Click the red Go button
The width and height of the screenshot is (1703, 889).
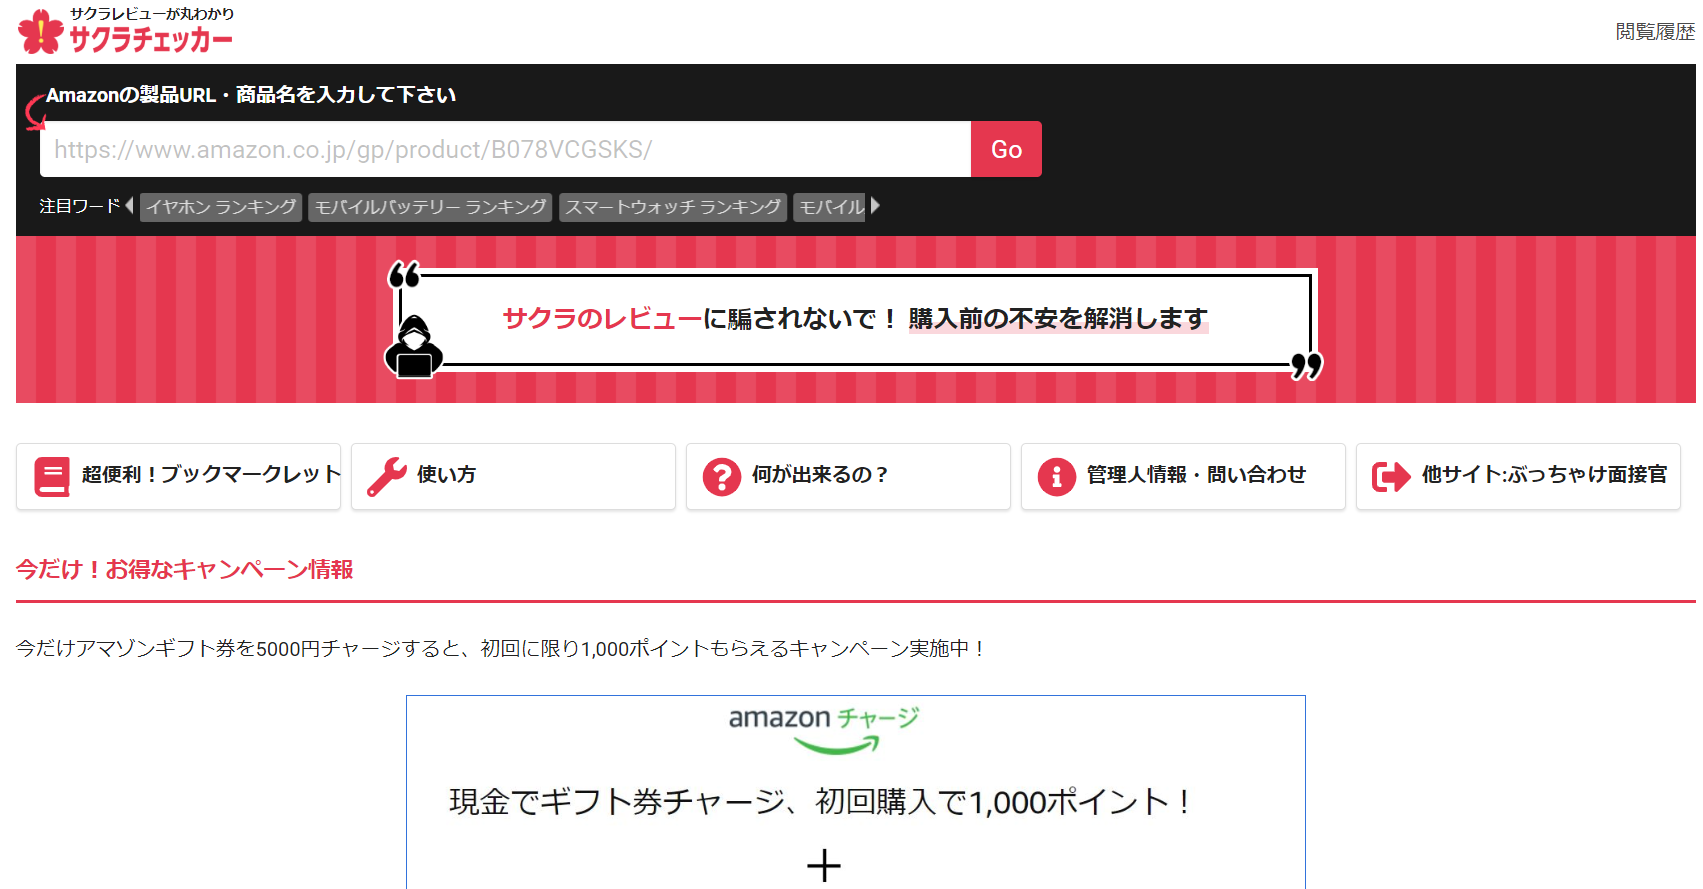1006,149
